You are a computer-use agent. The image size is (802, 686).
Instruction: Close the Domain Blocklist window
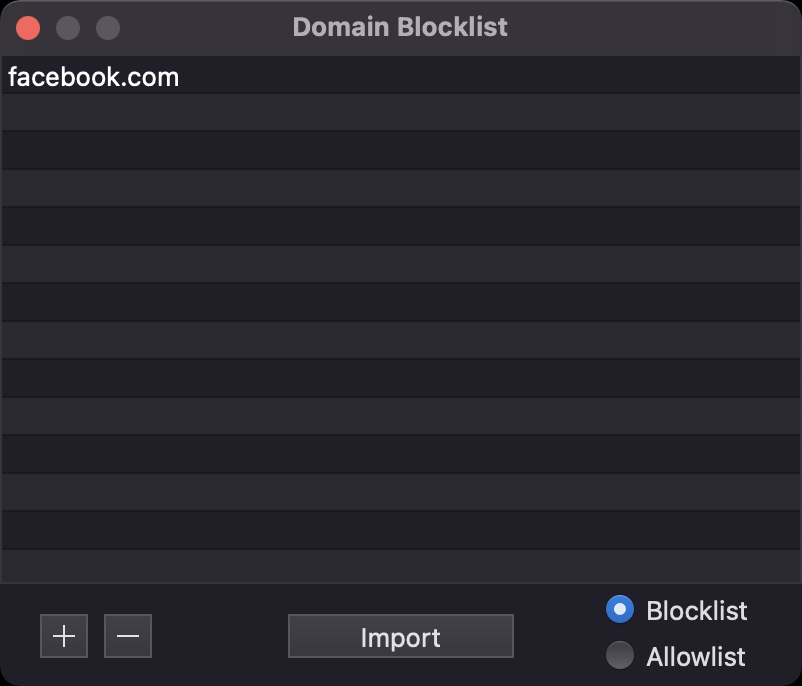click(28, 28)
